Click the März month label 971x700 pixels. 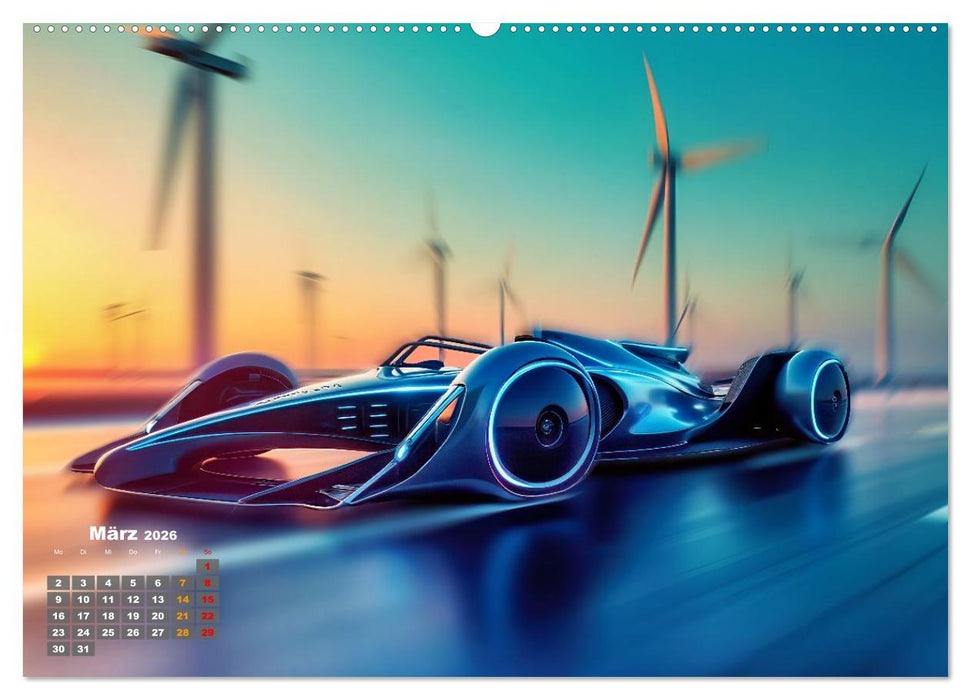click(112, 533)
